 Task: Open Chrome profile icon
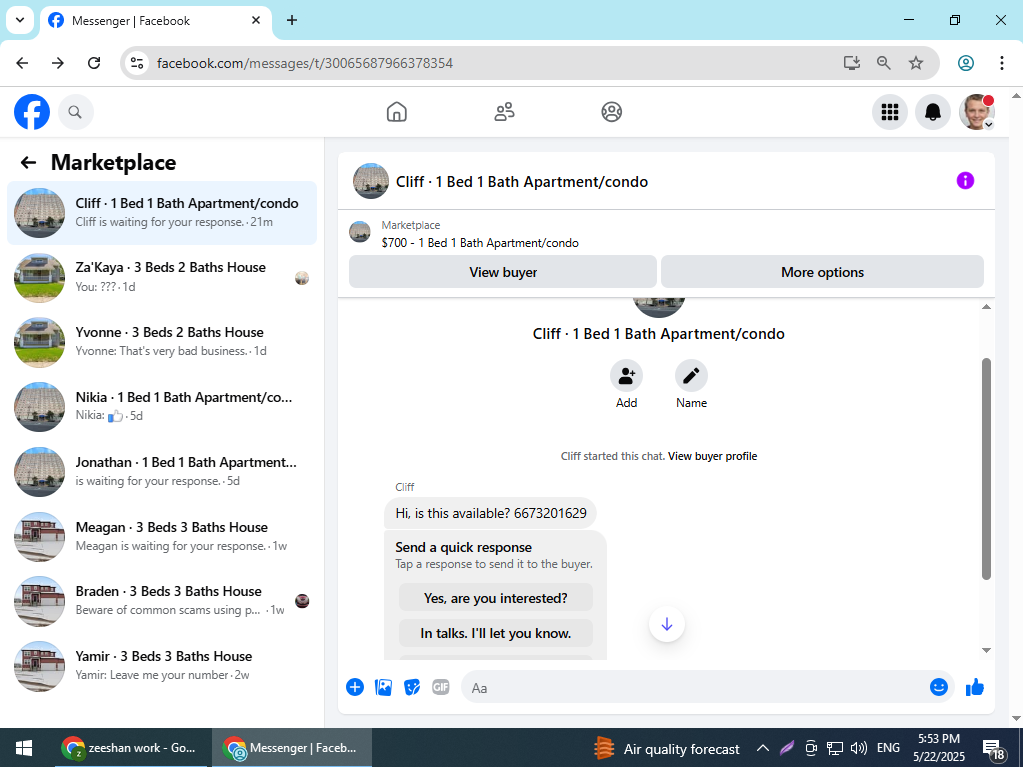point(966,63)
